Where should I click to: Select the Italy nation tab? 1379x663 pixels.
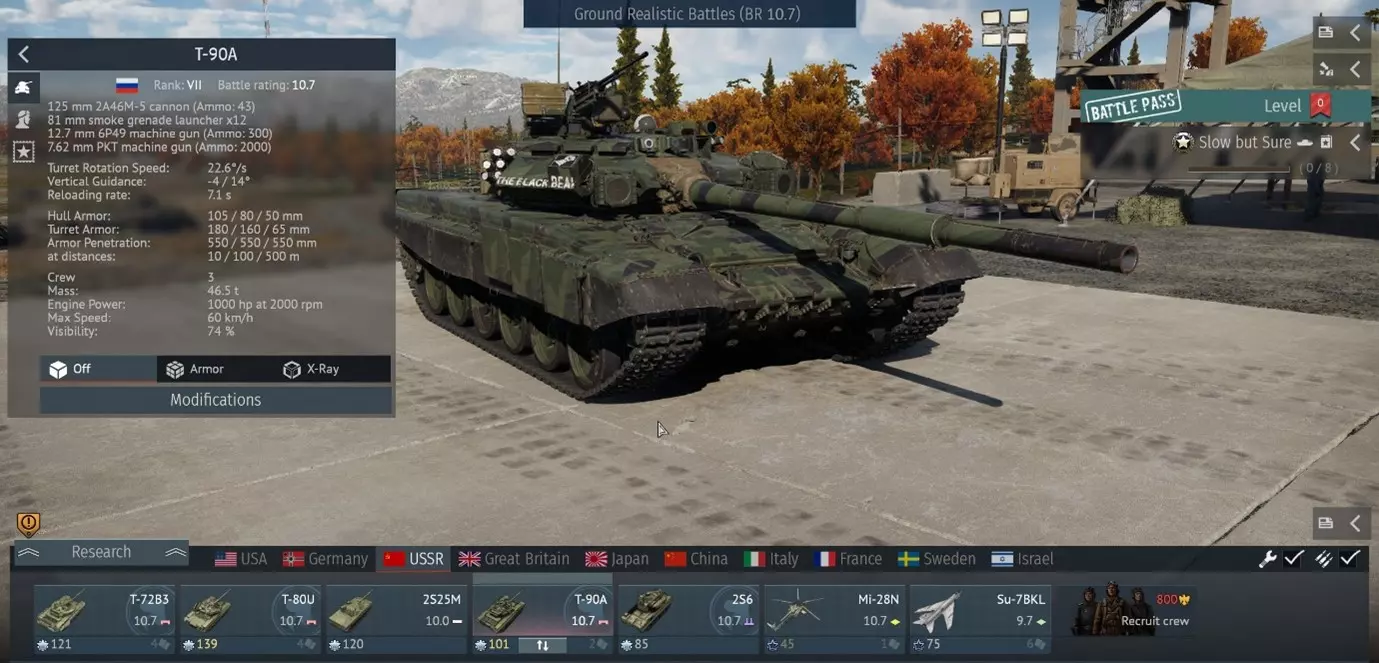(x=771, y=559)
